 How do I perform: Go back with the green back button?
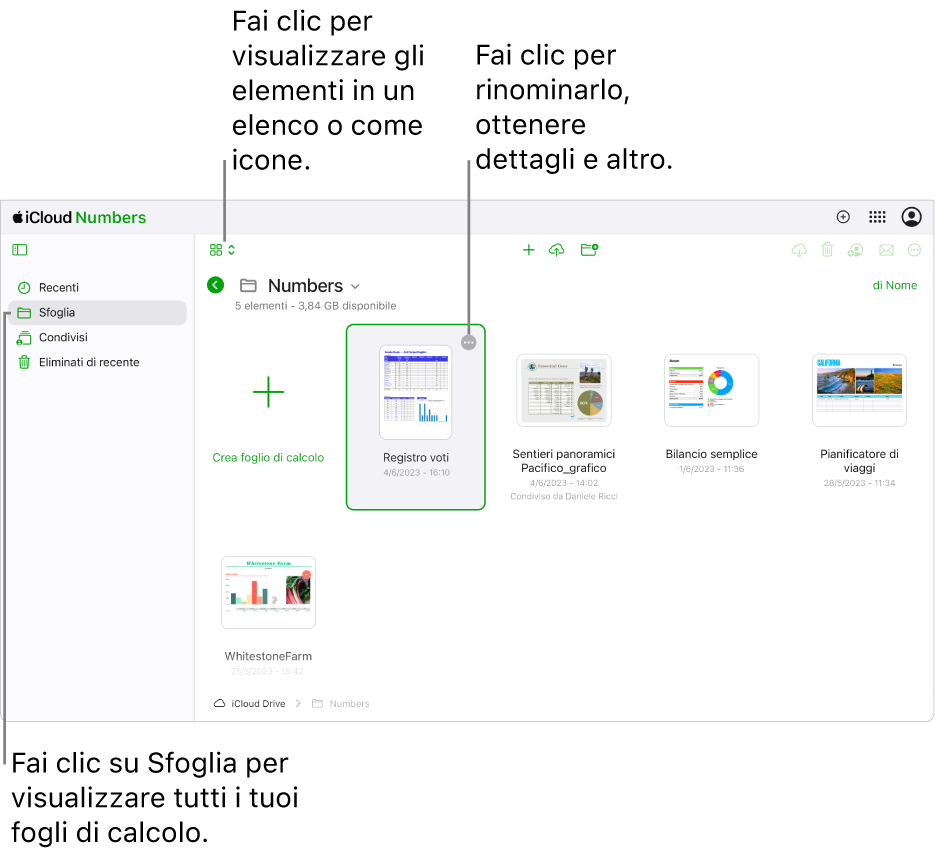point(215,285)
